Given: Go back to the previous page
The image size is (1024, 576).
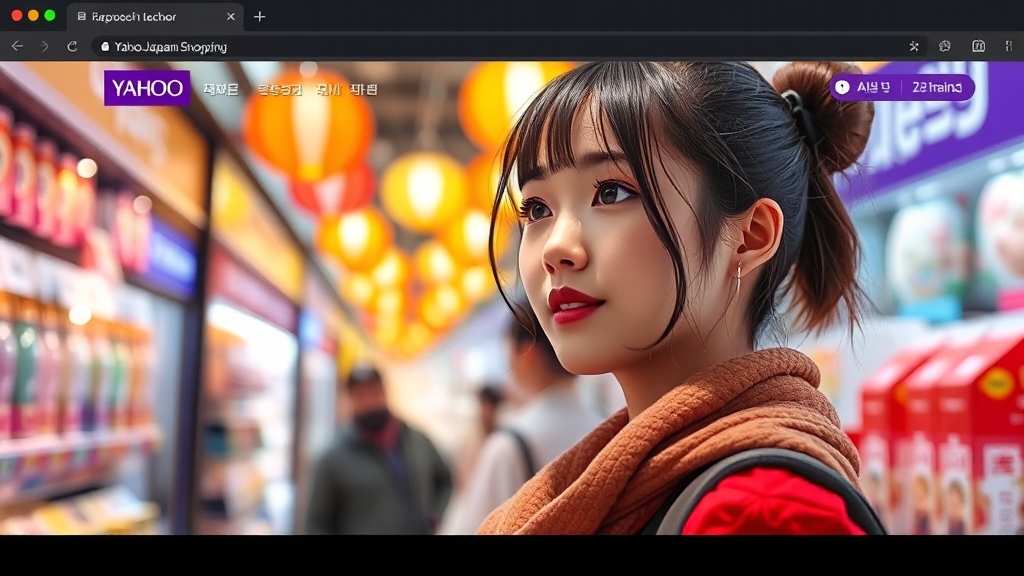Looking at the screenshot, I should 16,46.
